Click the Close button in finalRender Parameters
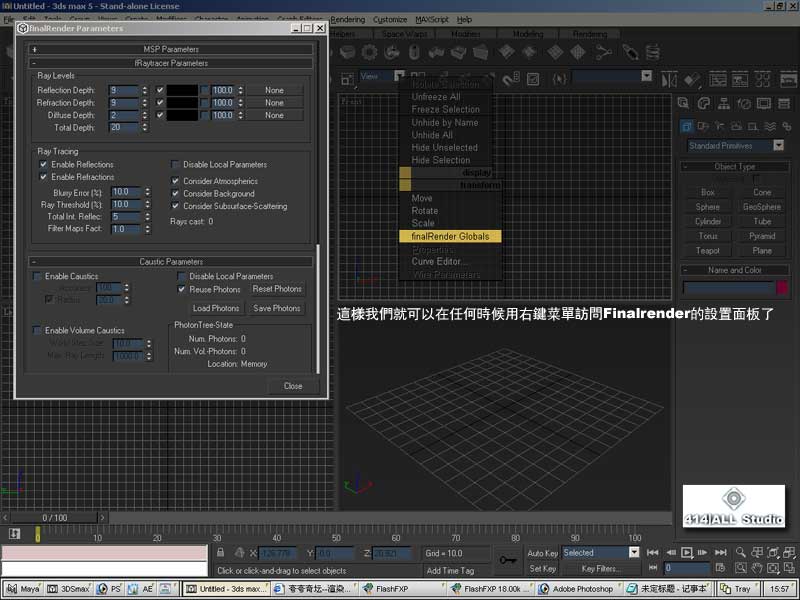 [293, 386]
